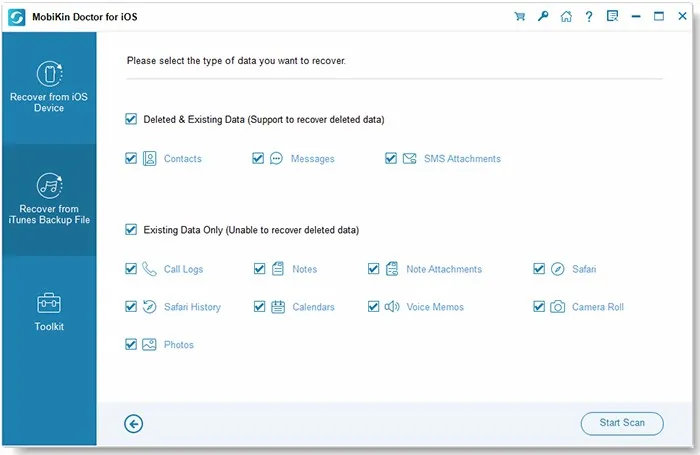Screen dimensions: 700x455
Task: Open help with the question mark icon
Action: [x=588, y=16]
